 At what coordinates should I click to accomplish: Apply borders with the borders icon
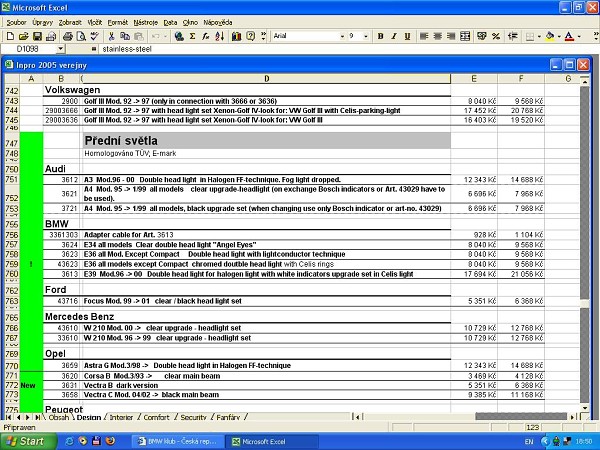click(530, 36)
